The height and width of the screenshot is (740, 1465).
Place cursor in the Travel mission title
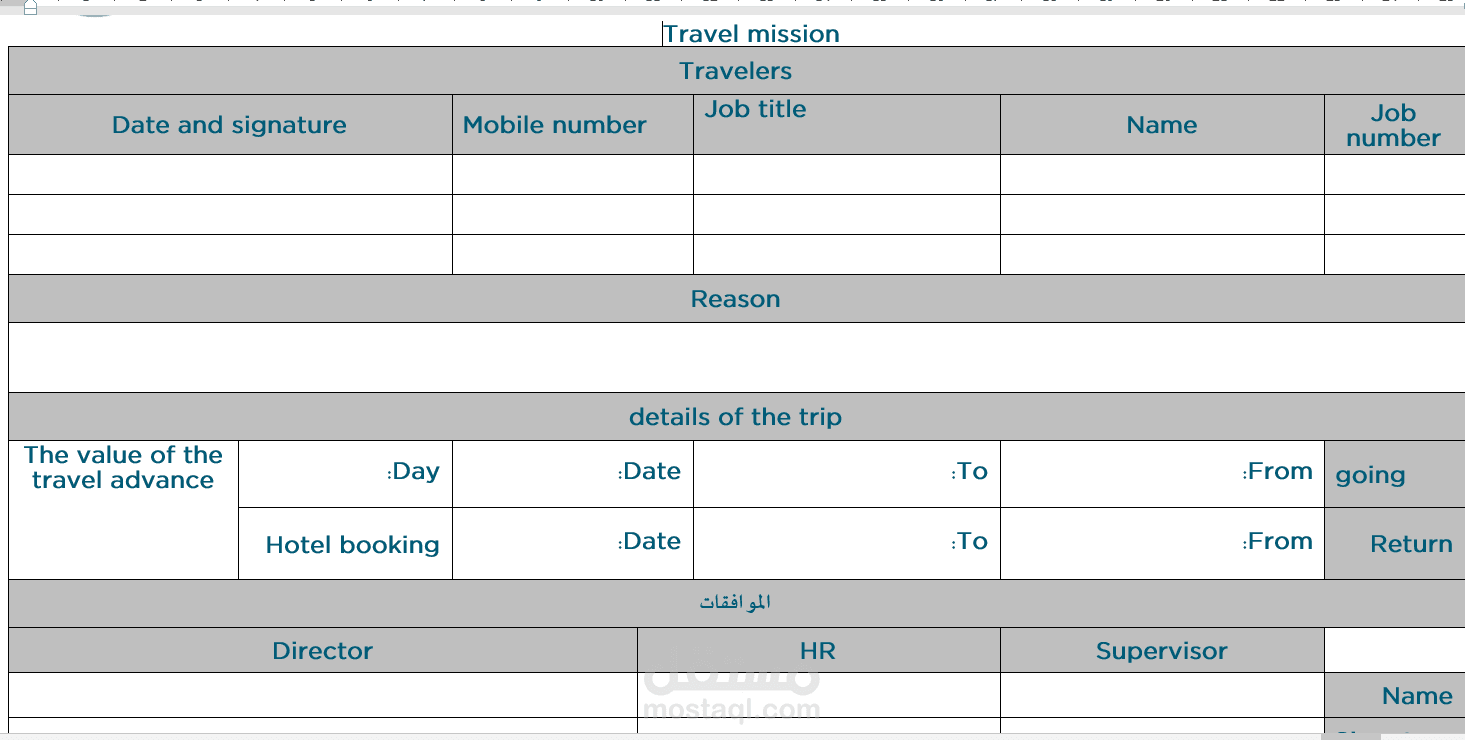tap(751, 34)
